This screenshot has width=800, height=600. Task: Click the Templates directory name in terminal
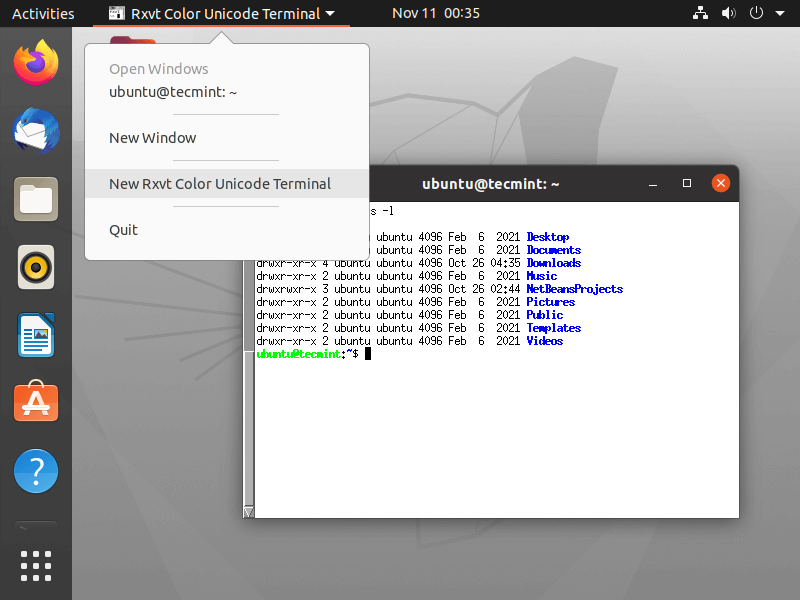pos(554,328)
